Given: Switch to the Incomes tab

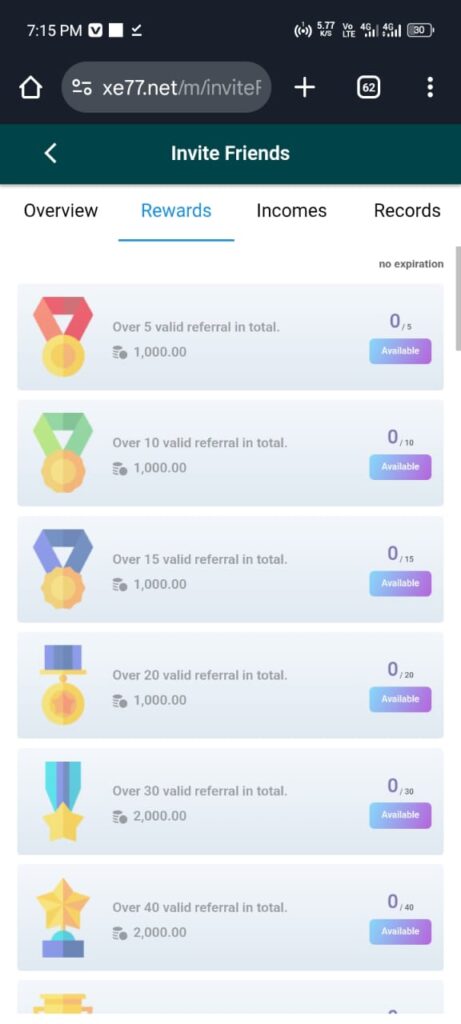Looking at the screenshot, I should 291,210.
